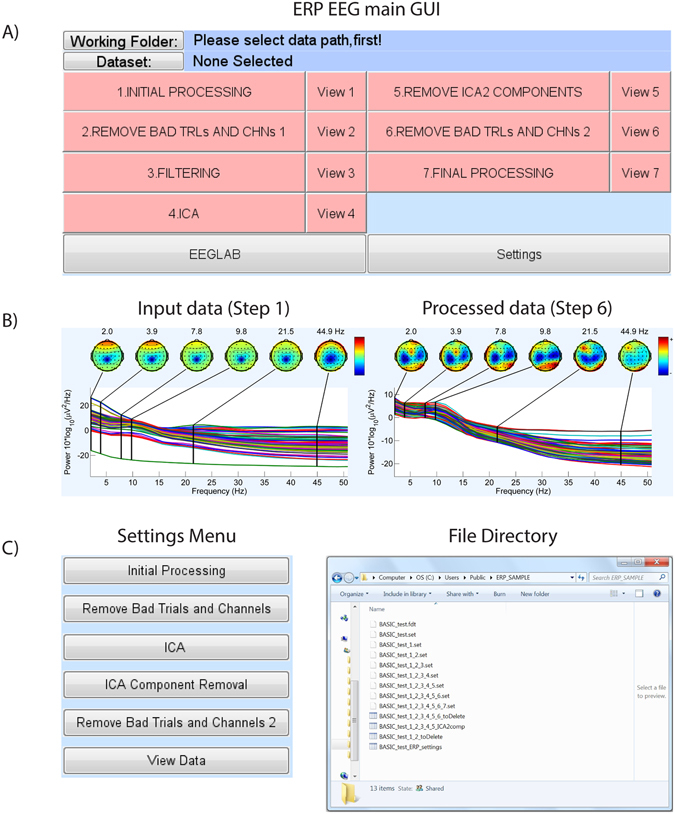The width and height of the screenshot is (675, 814).
Task: Click the color scale bar in Processed data
Action: (x=664, y=356)
